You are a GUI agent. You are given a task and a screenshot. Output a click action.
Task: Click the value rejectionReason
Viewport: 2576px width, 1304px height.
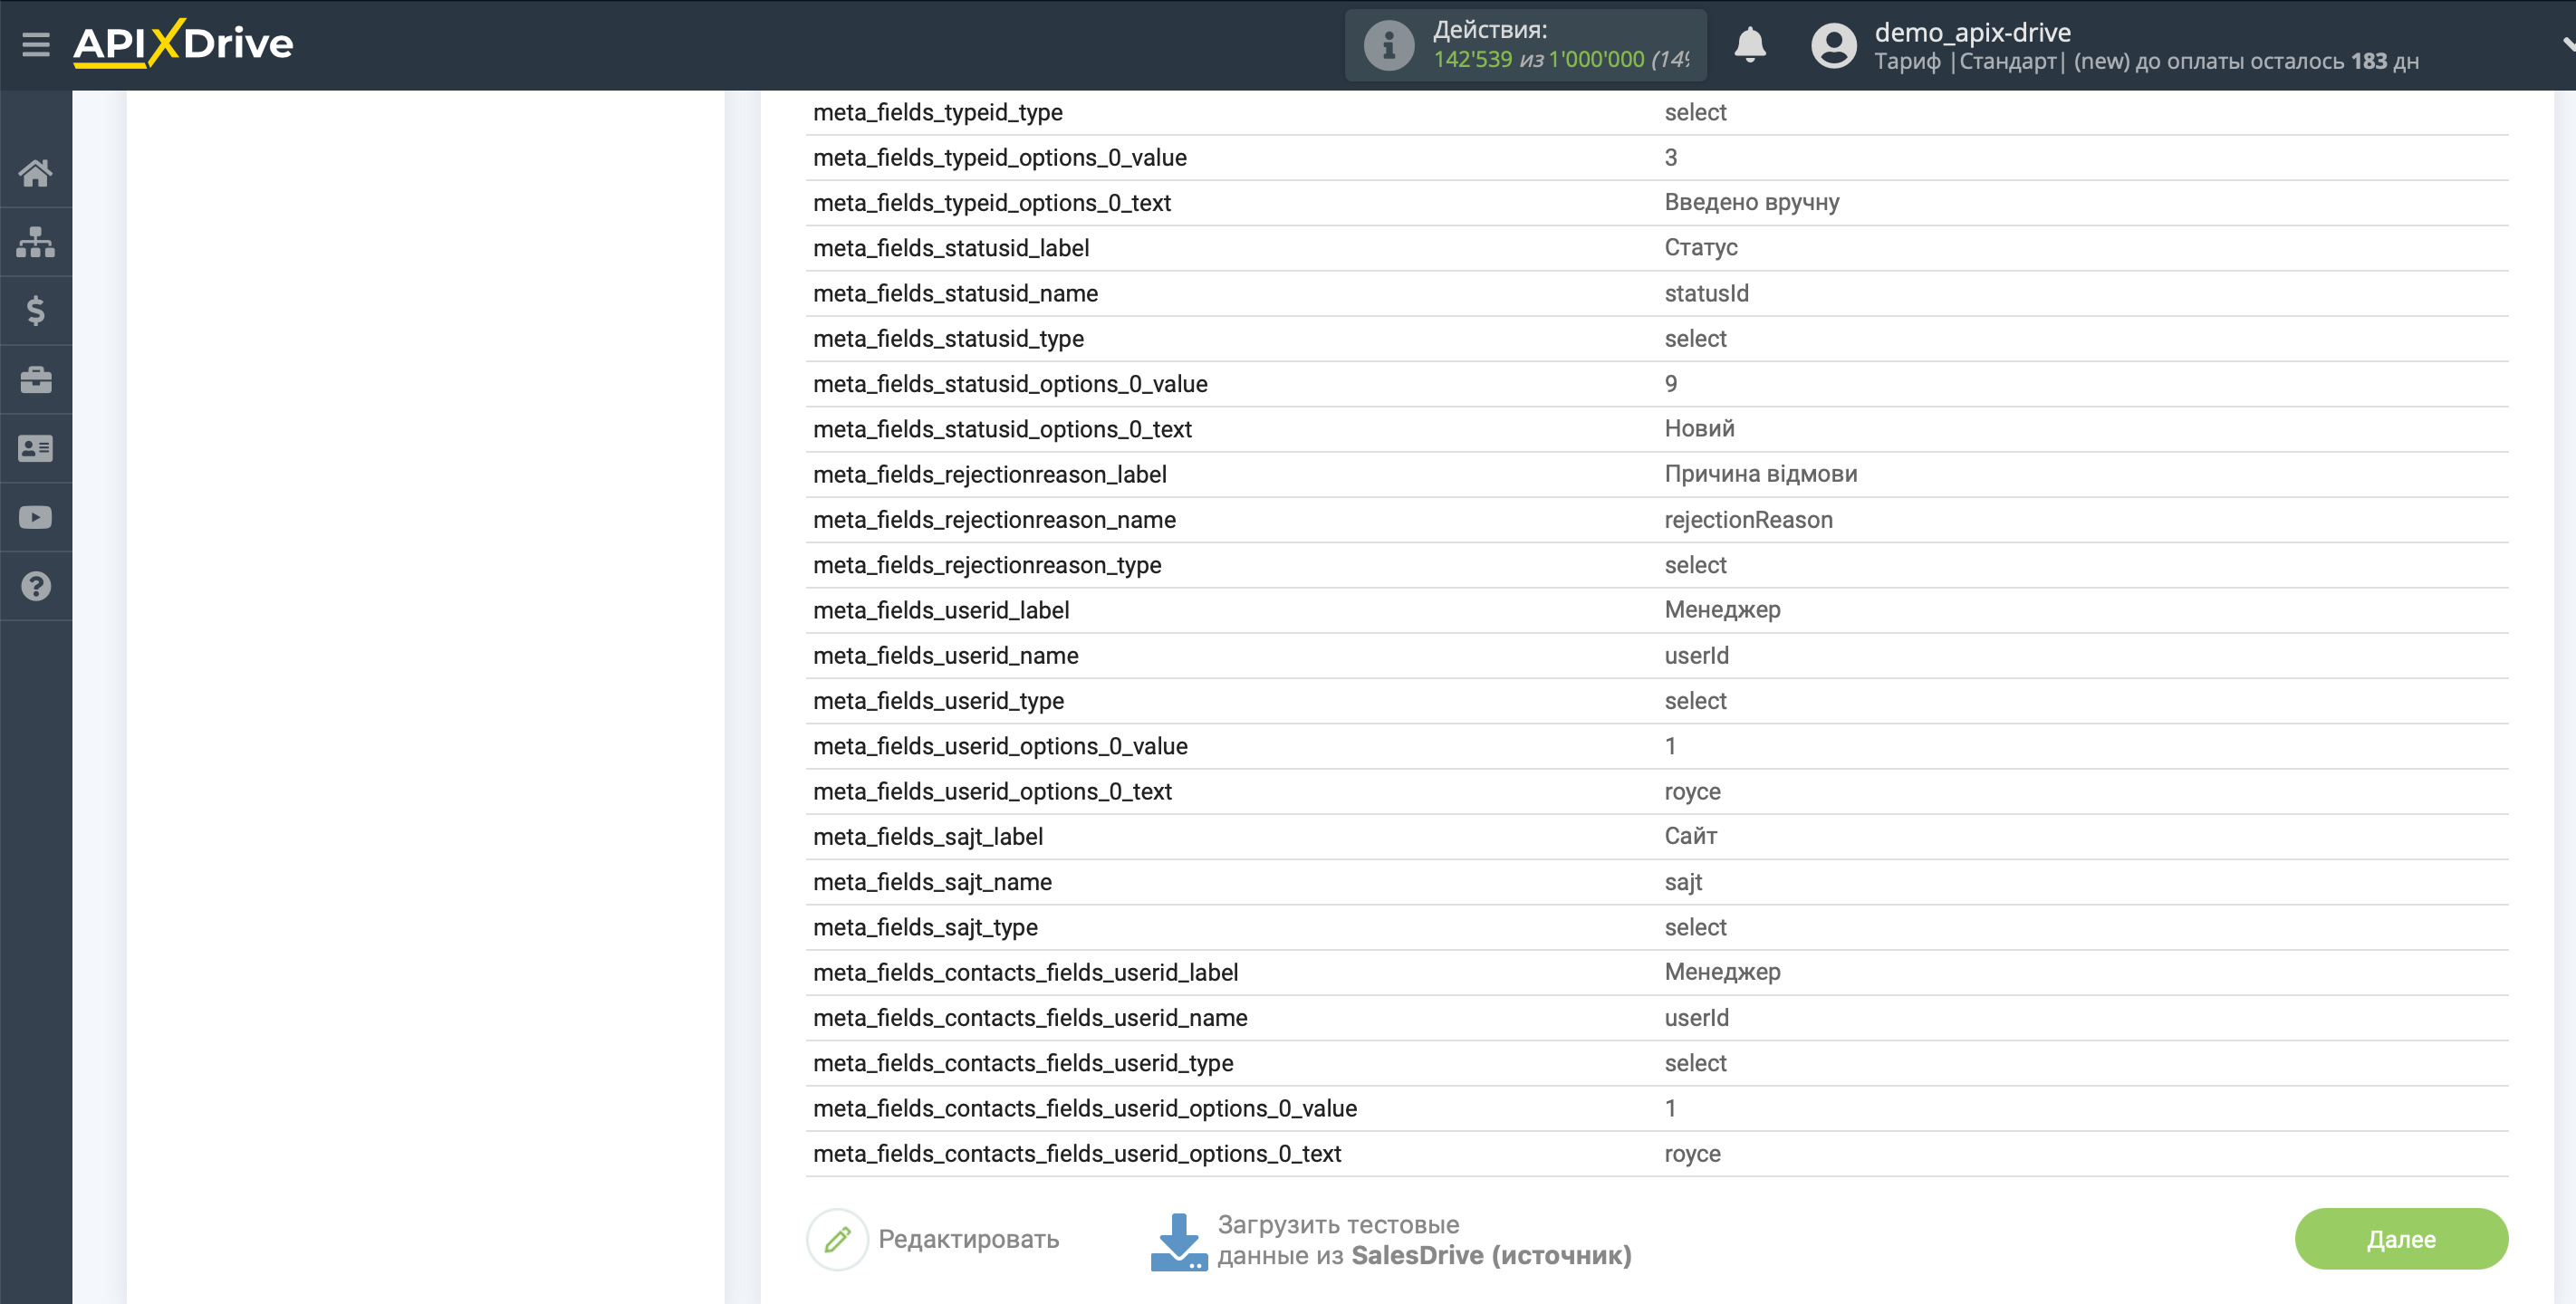[x=1747, y=519]
